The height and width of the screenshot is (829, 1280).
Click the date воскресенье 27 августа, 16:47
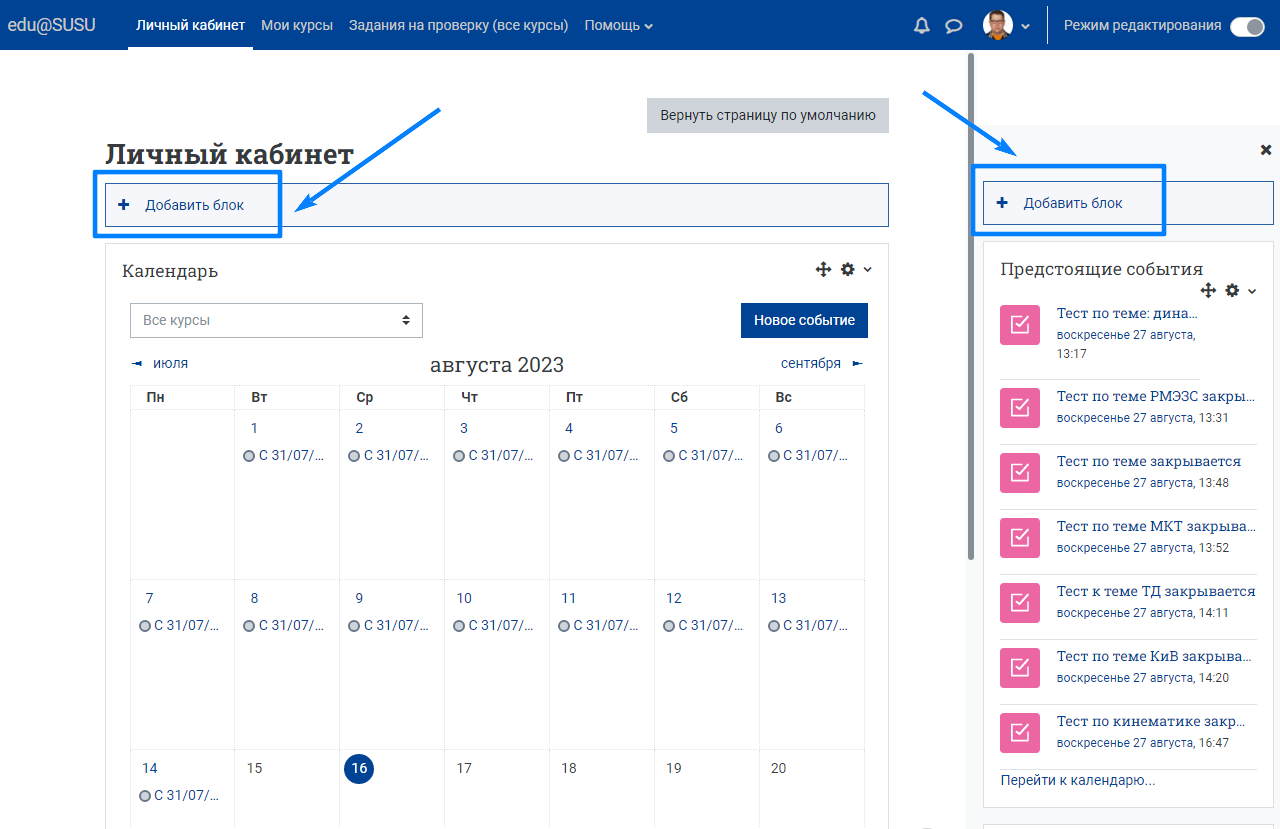[x=1143, y=743]
